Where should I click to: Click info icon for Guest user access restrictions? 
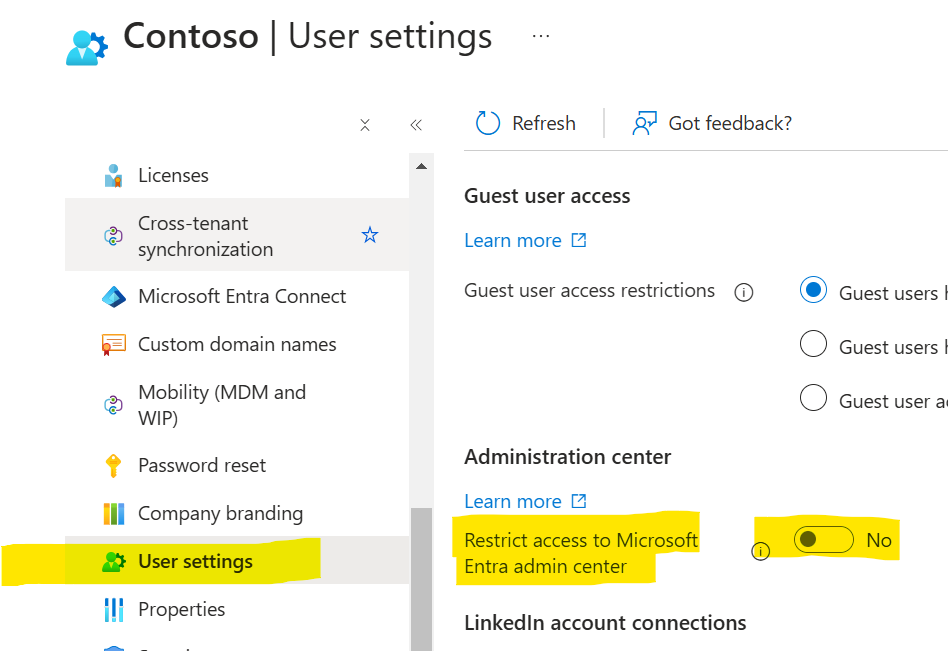744,293
